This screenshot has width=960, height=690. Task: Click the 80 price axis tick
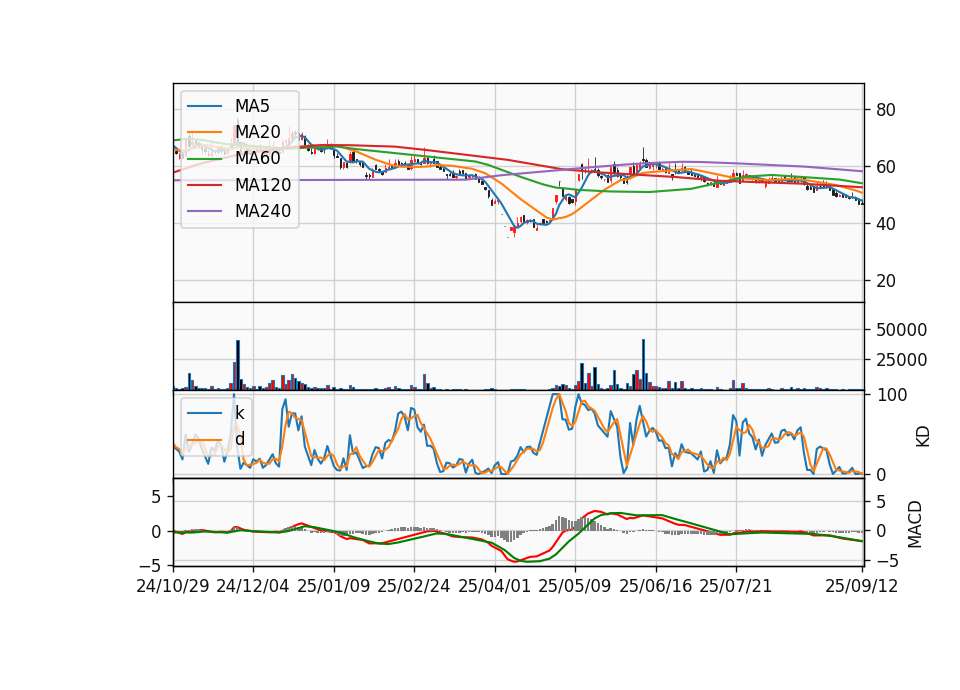pos(886,110)
